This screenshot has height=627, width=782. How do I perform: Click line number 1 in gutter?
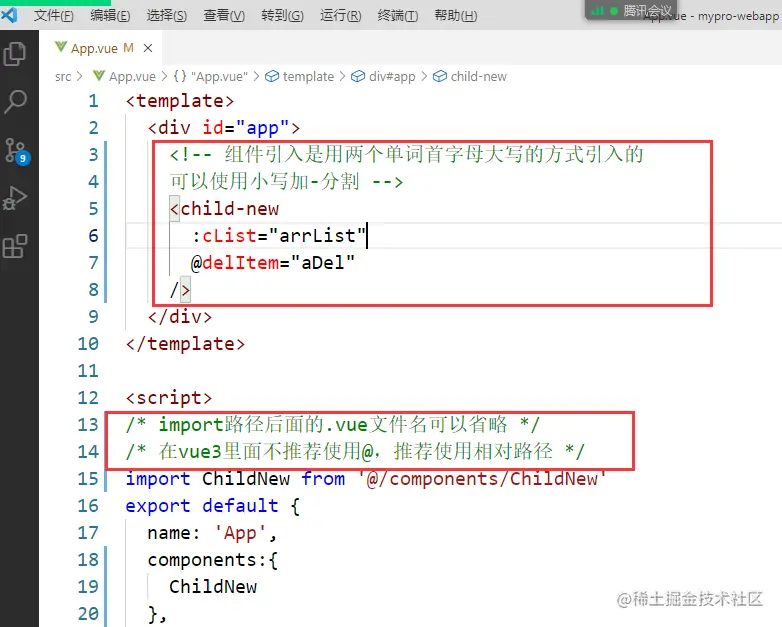(93, 101)
